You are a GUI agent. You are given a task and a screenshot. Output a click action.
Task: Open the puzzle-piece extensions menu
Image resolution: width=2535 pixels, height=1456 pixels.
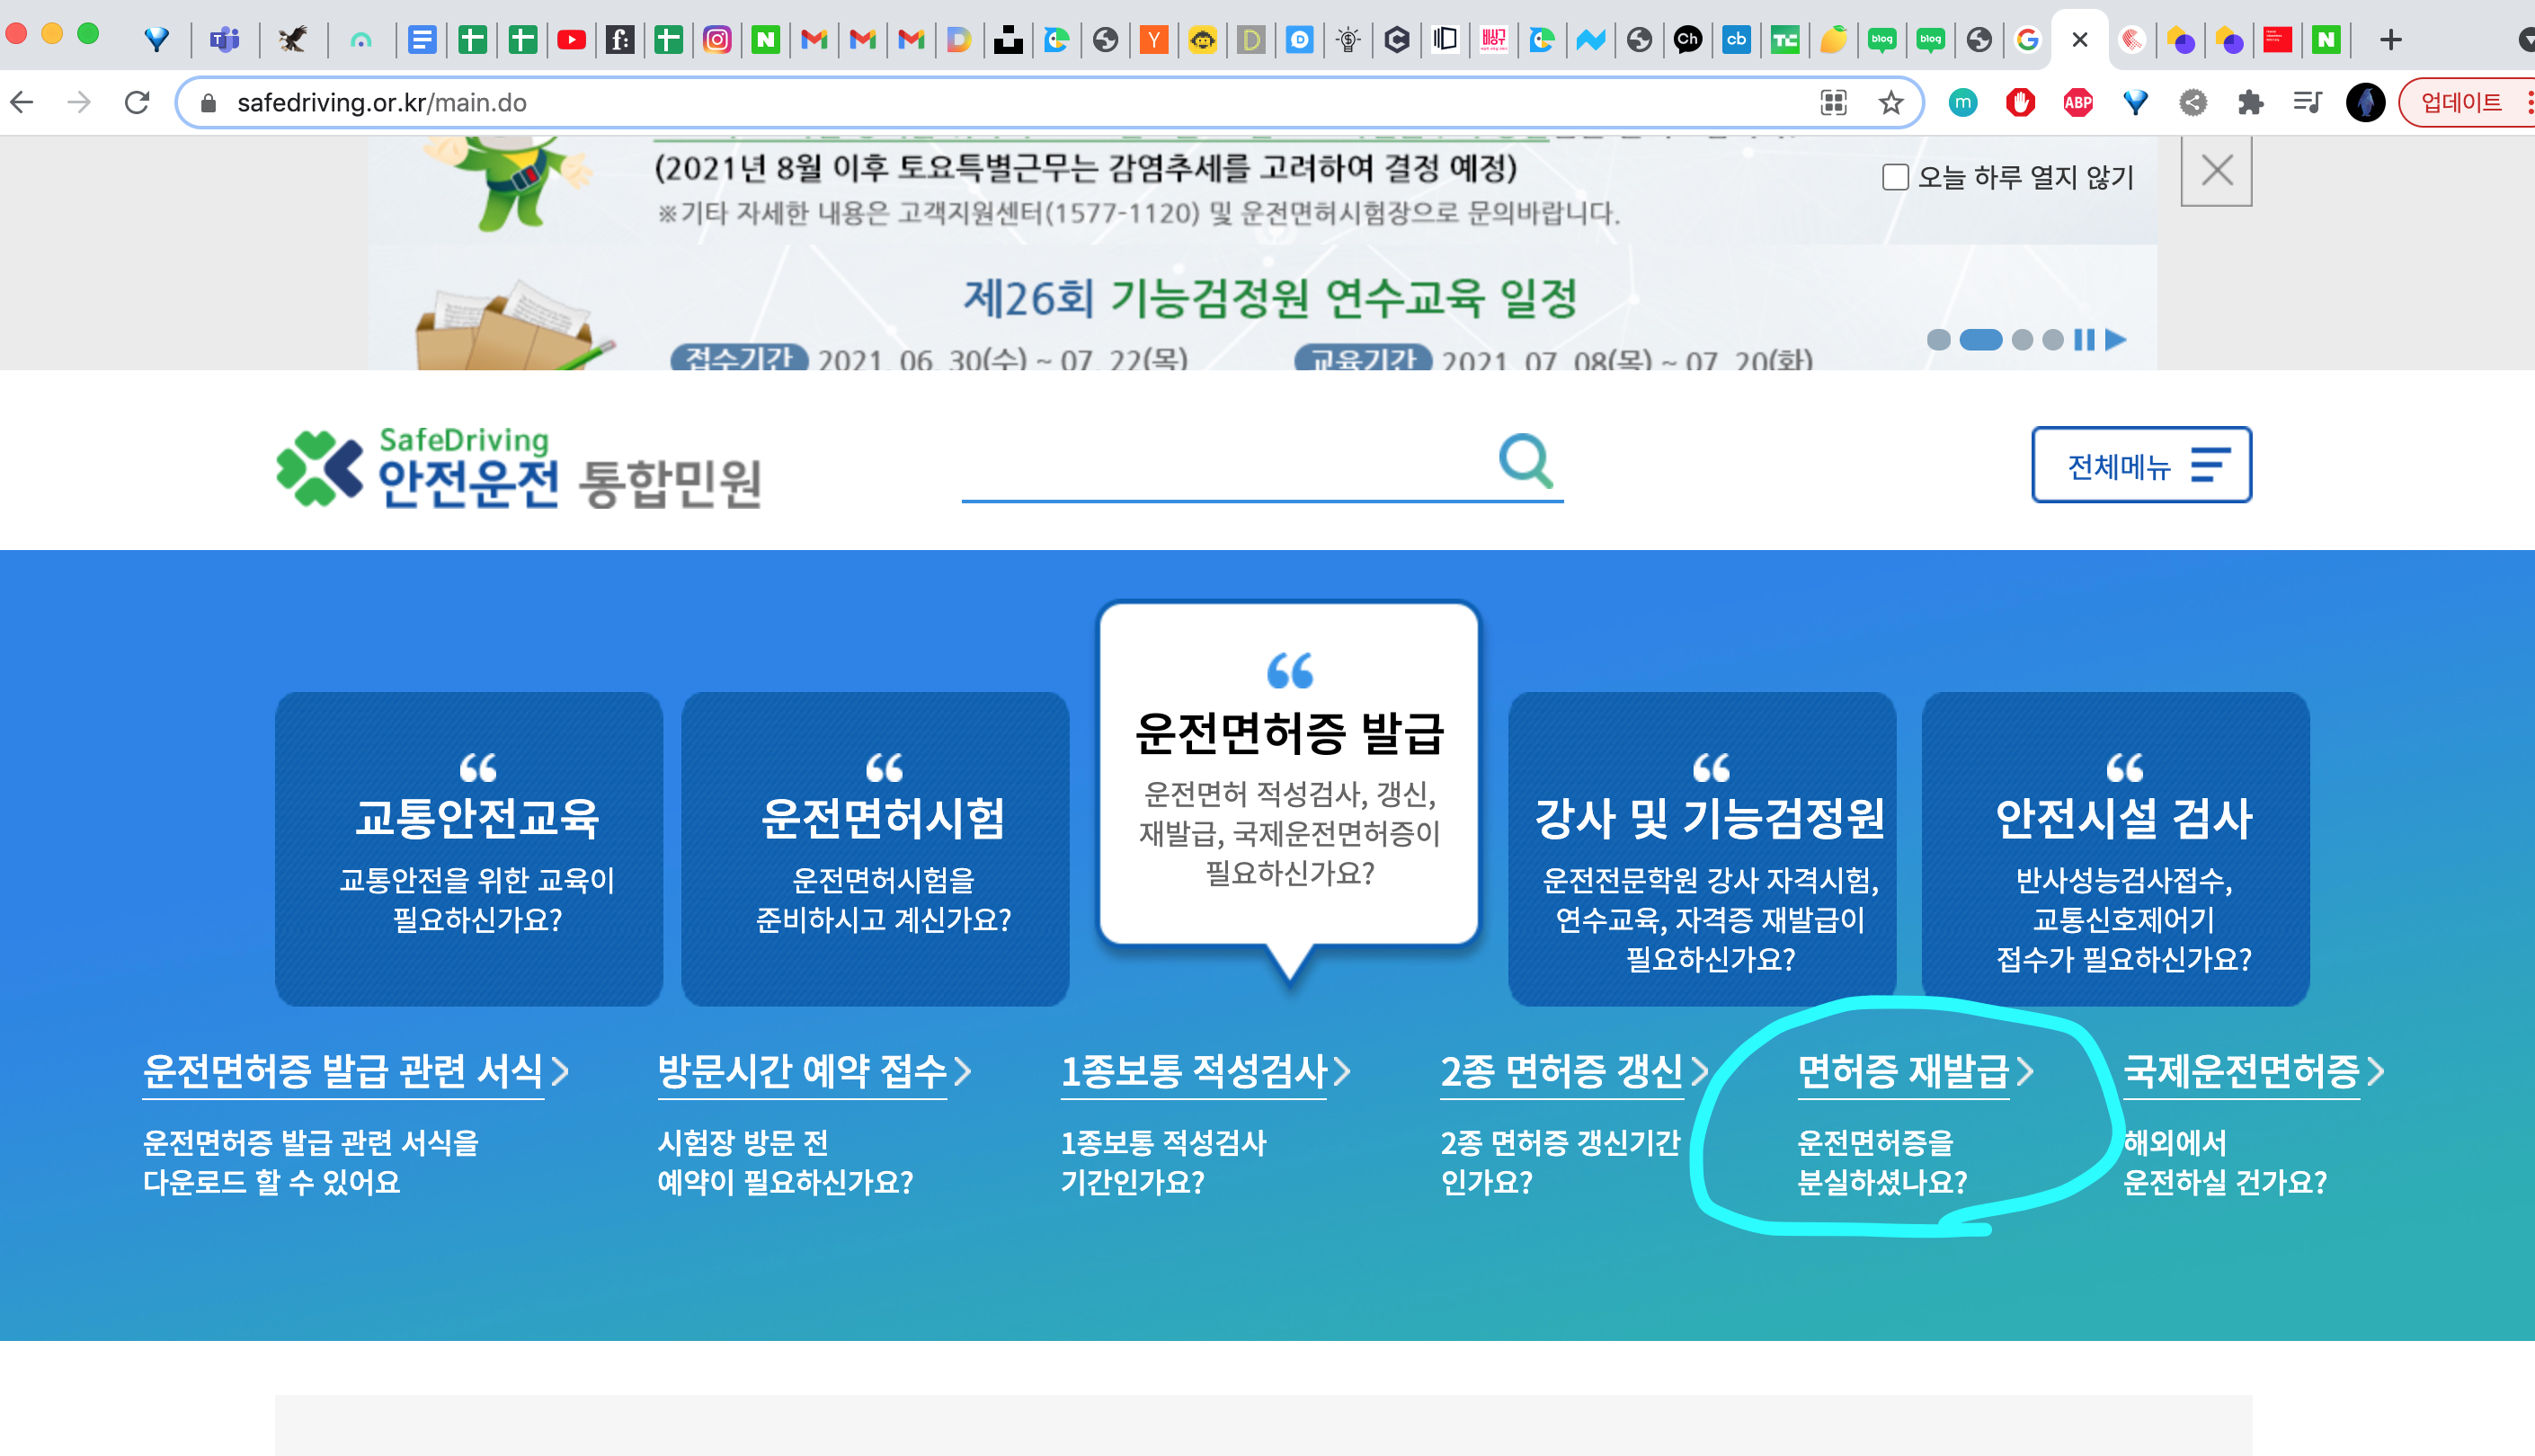click(2250, 103)
